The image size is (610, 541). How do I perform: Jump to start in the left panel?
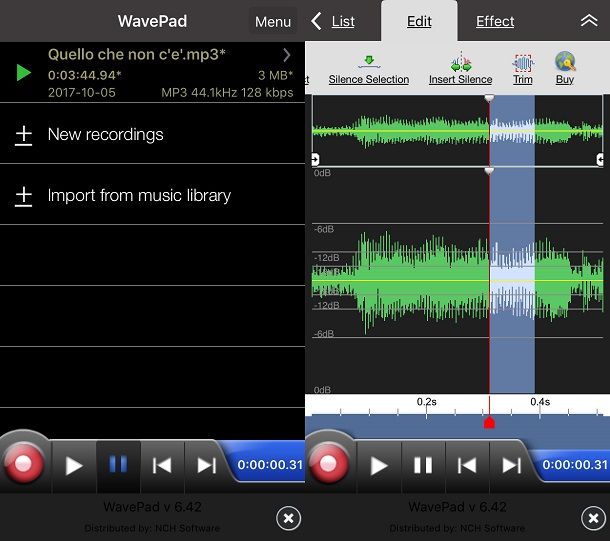click(162, 466)
